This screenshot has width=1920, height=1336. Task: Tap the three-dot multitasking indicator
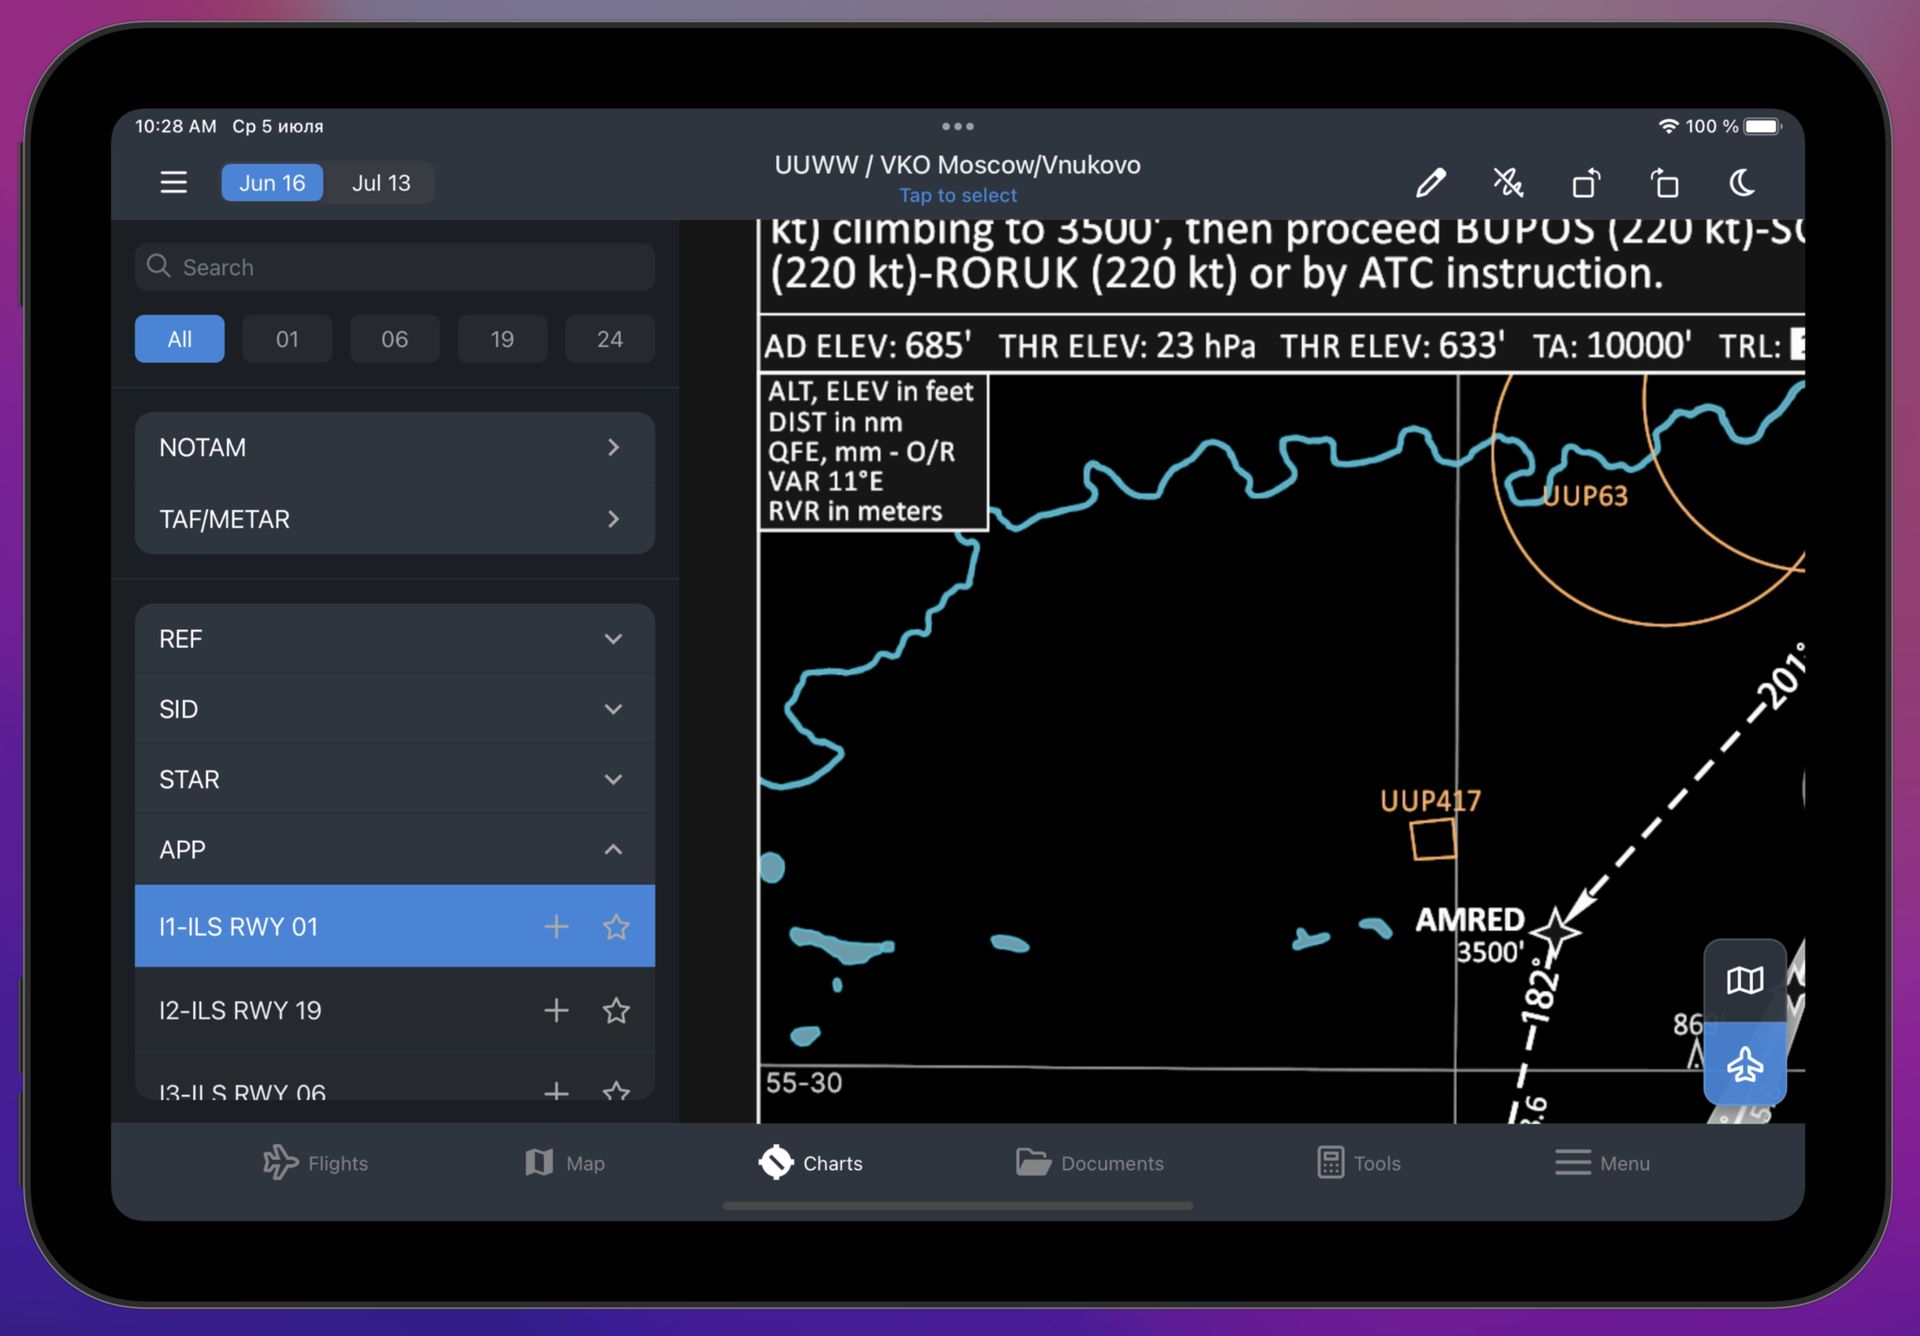(957, 126)
